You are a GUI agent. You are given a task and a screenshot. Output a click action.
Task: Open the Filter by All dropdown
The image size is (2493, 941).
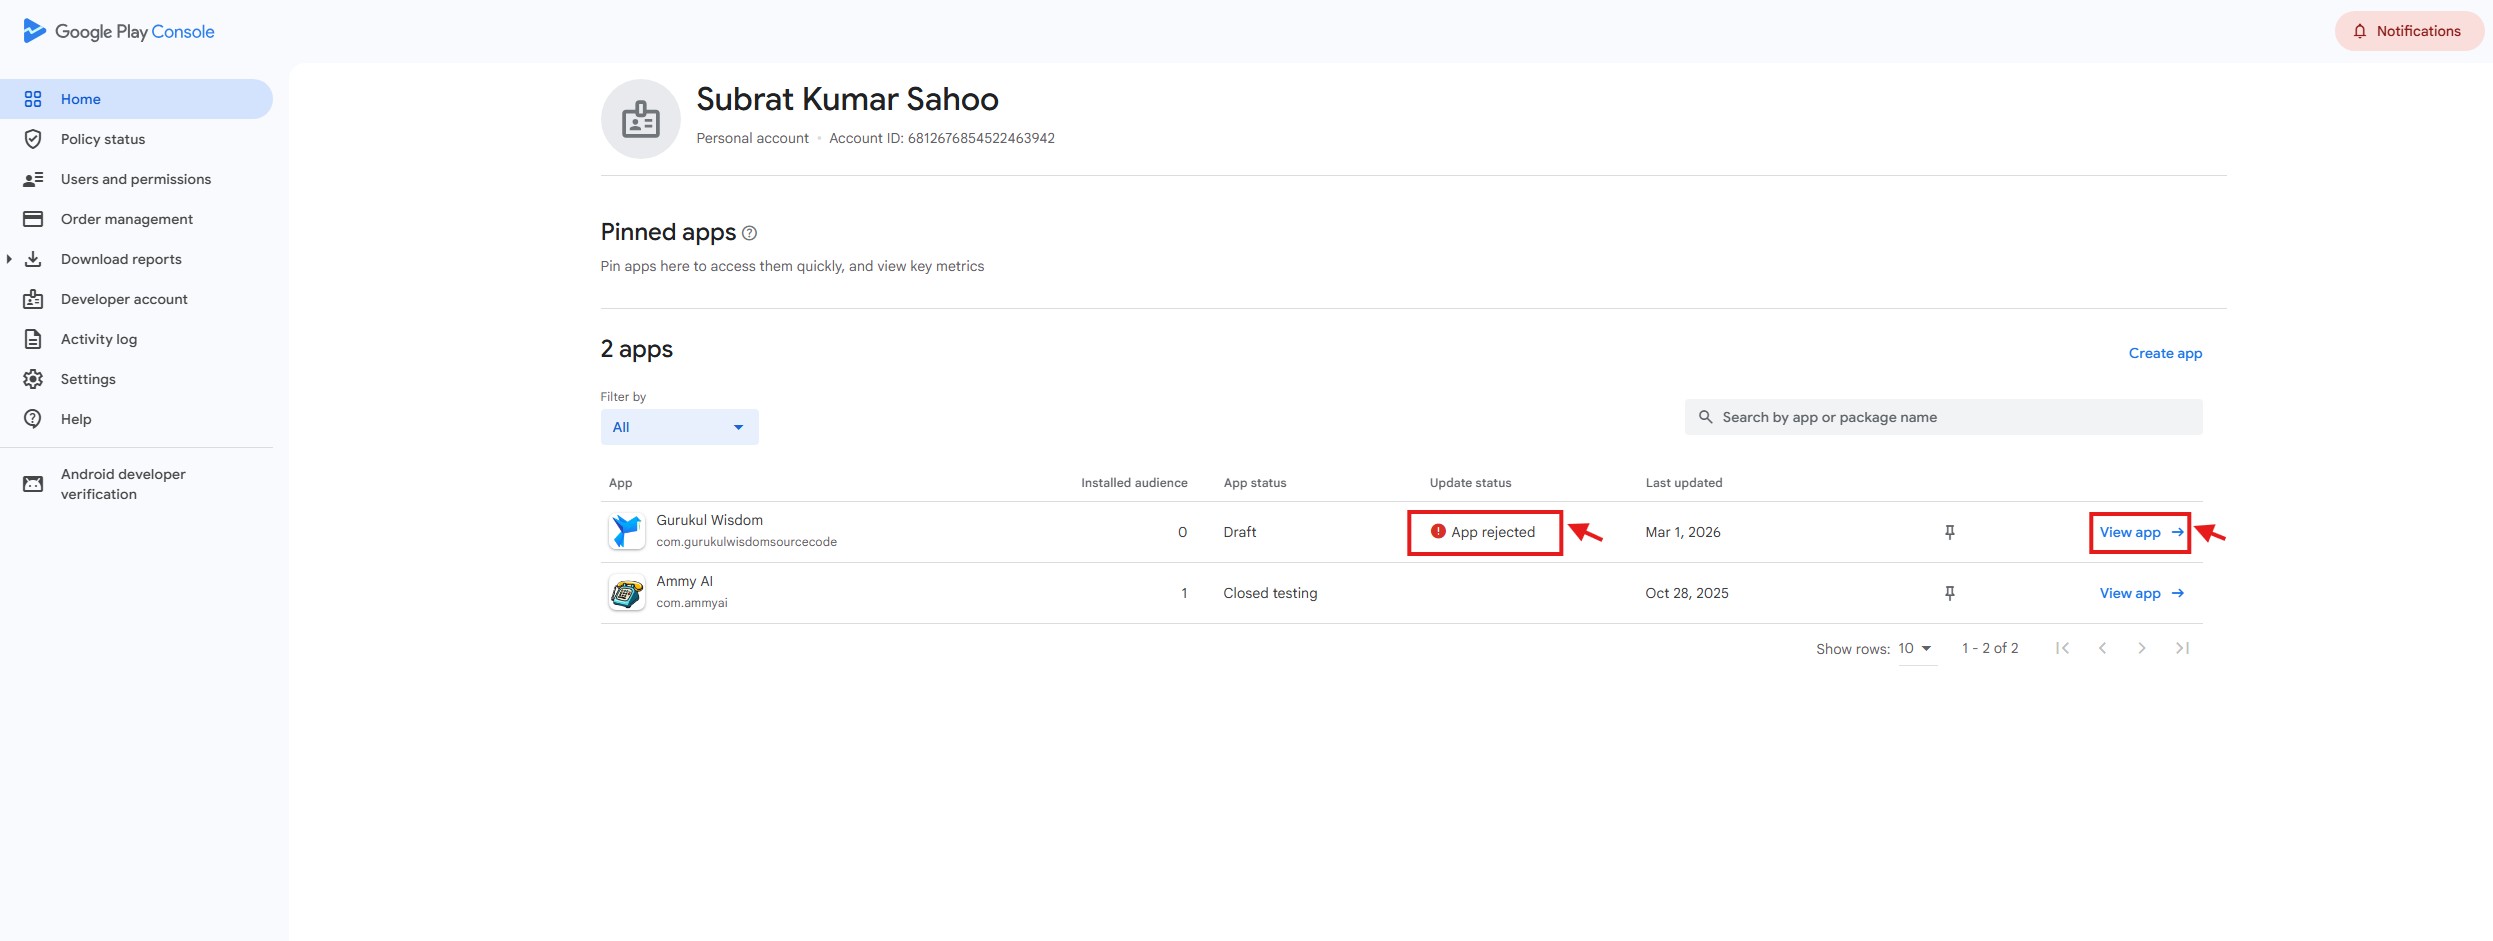tap(679, 427)
